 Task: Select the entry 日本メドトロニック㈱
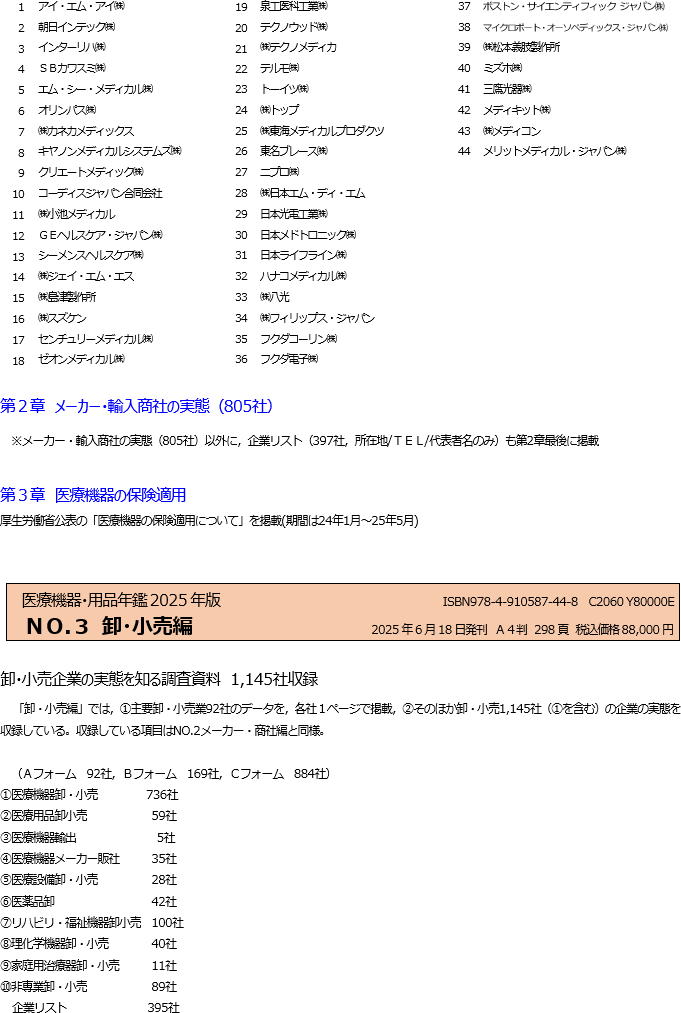point(308,235)
